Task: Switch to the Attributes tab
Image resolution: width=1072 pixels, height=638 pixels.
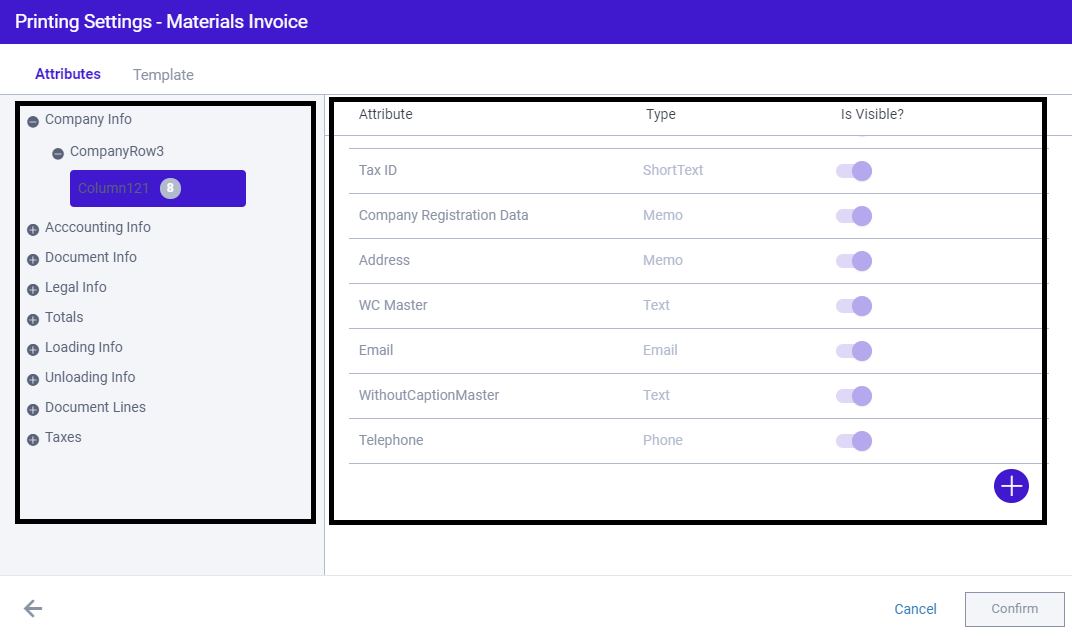Action: coord(68,74)
